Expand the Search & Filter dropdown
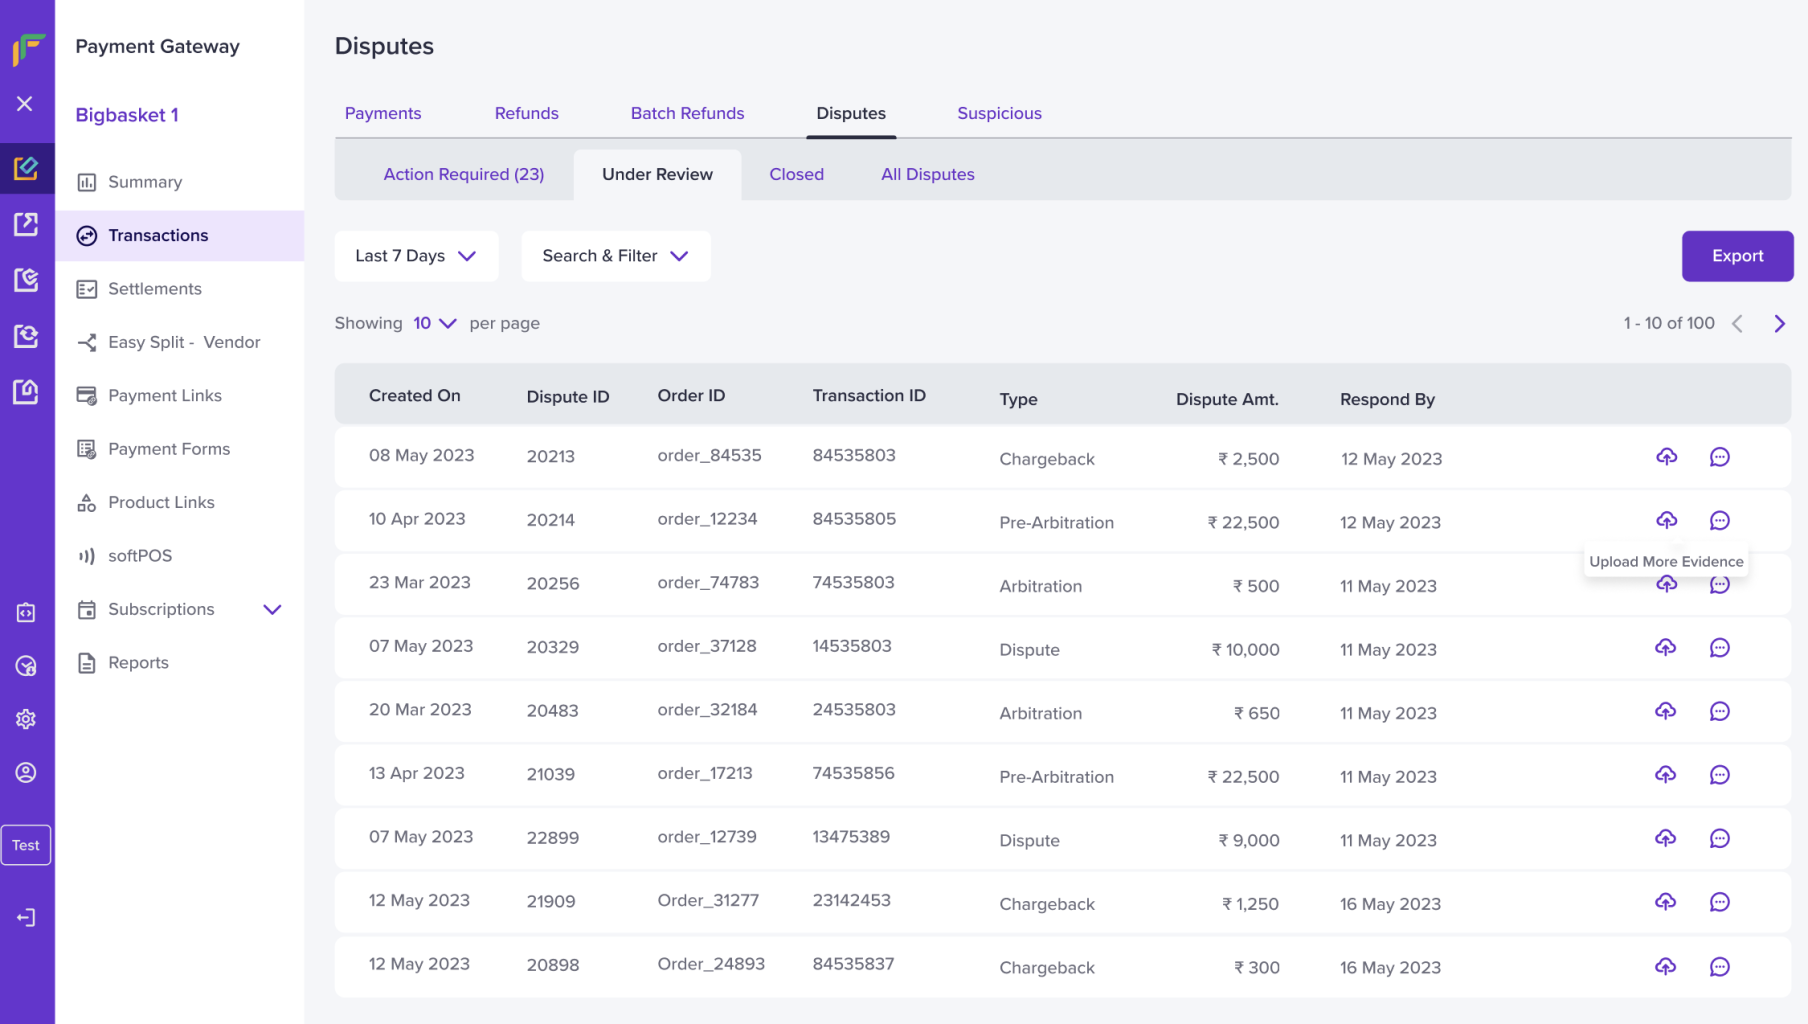The height and width of the screenshot is (1024, 1808). (x=615, y=256)
